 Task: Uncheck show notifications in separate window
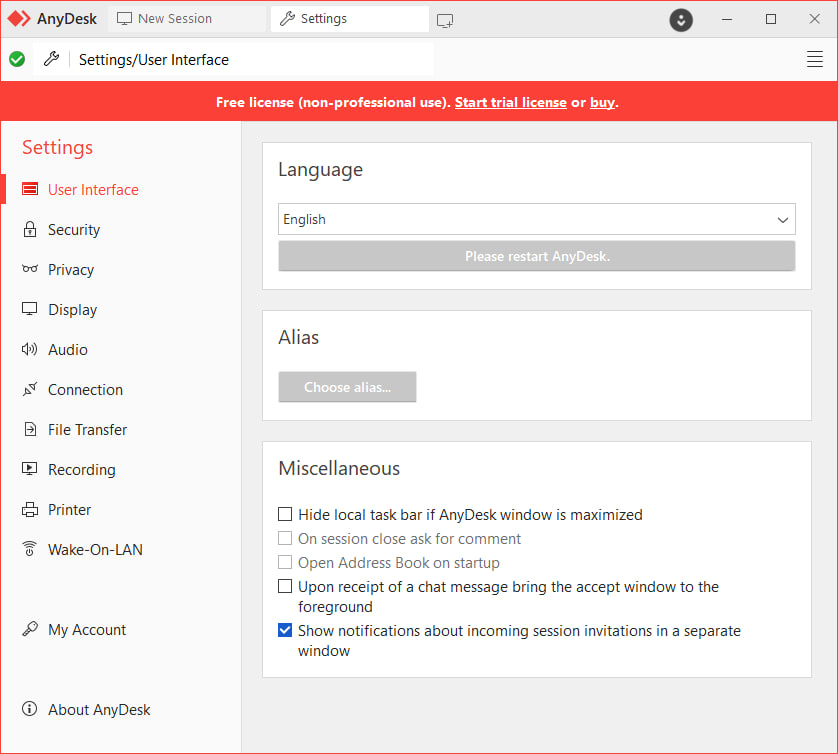pyautogui.click(x=286, y=631)
